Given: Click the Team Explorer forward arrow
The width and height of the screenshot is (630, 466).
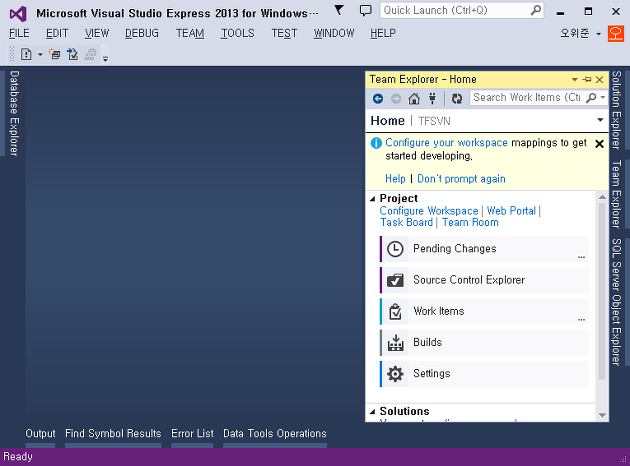Looking at the screenshot, I should pyautogui.click(x=396, y=98).
